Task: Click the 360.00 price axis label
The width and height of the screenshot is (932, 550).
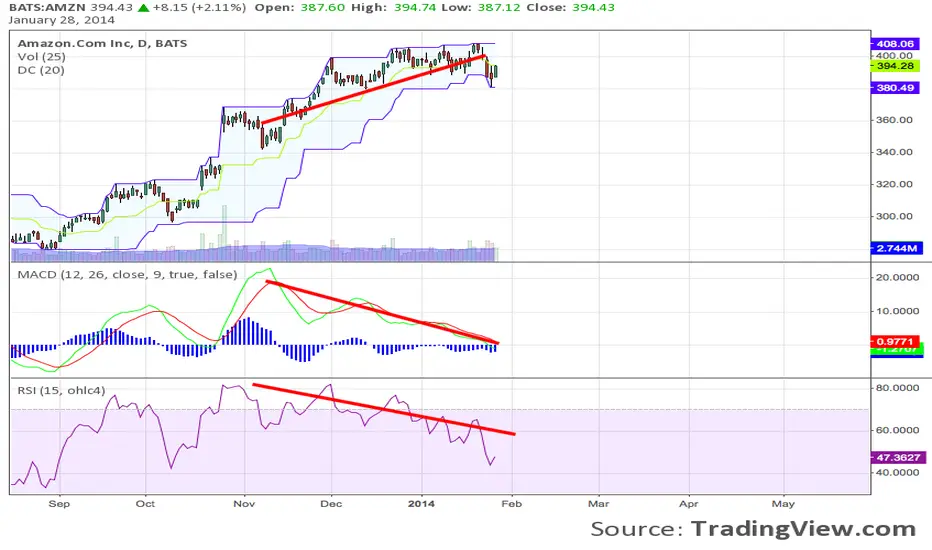Action: click(x=894, y=120)
